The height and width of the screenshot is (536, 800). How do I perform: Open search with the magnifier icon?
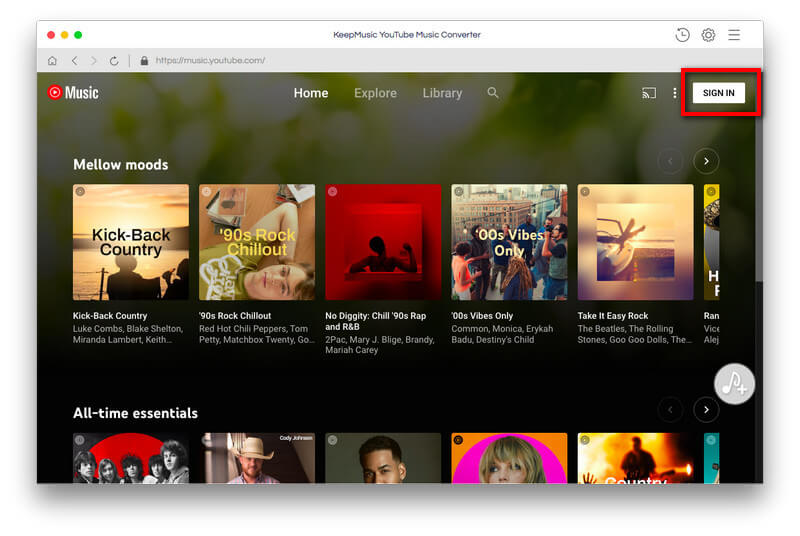[492, 92]
